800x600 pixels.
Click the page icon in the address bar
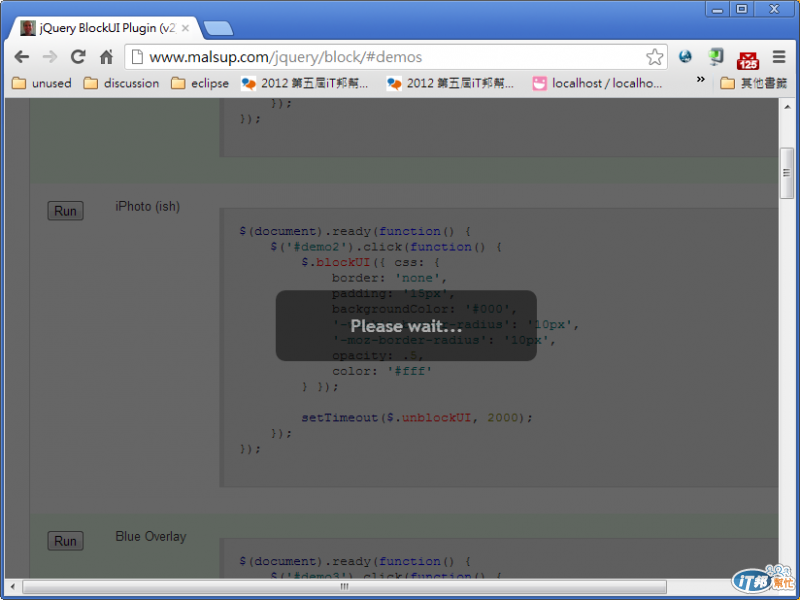coord(137,57)
